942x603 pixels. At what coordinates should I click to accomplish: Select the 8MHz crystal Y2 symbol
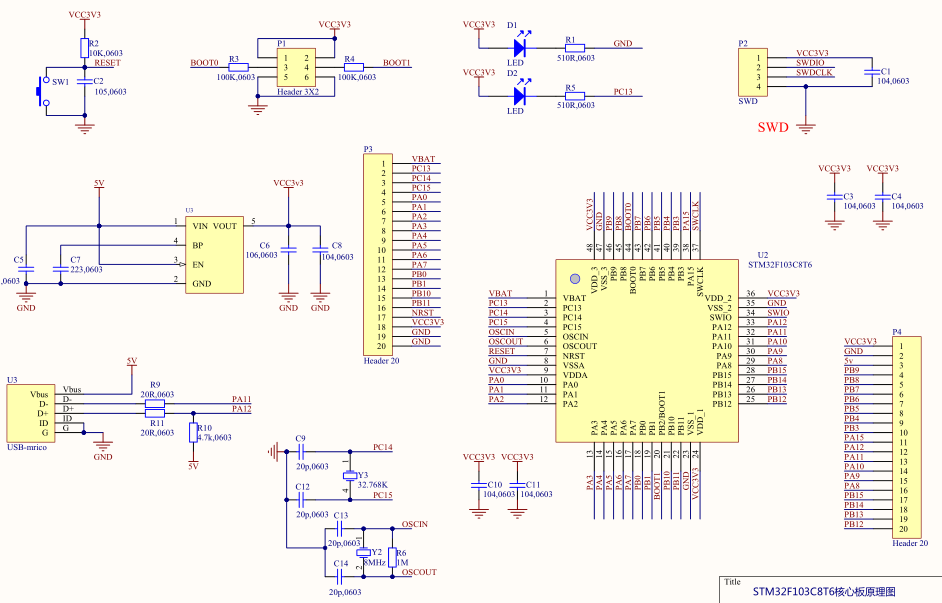tap(366, 551)
